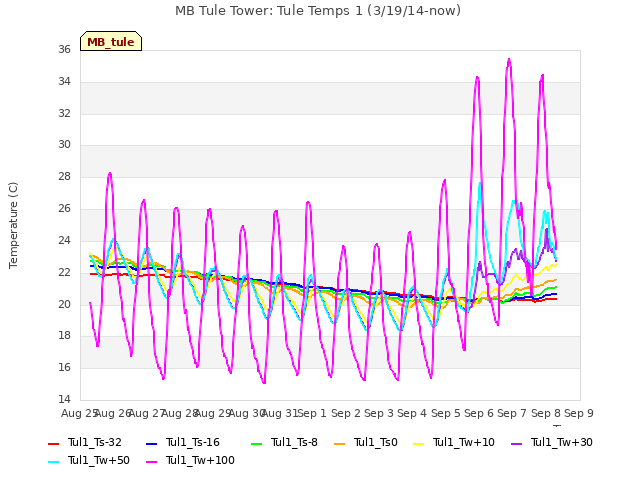Image resolution: width=640 pixels, height=480 pixels.
Task: Click the Sep 1 x-axis date label
Action: (312, 413)
